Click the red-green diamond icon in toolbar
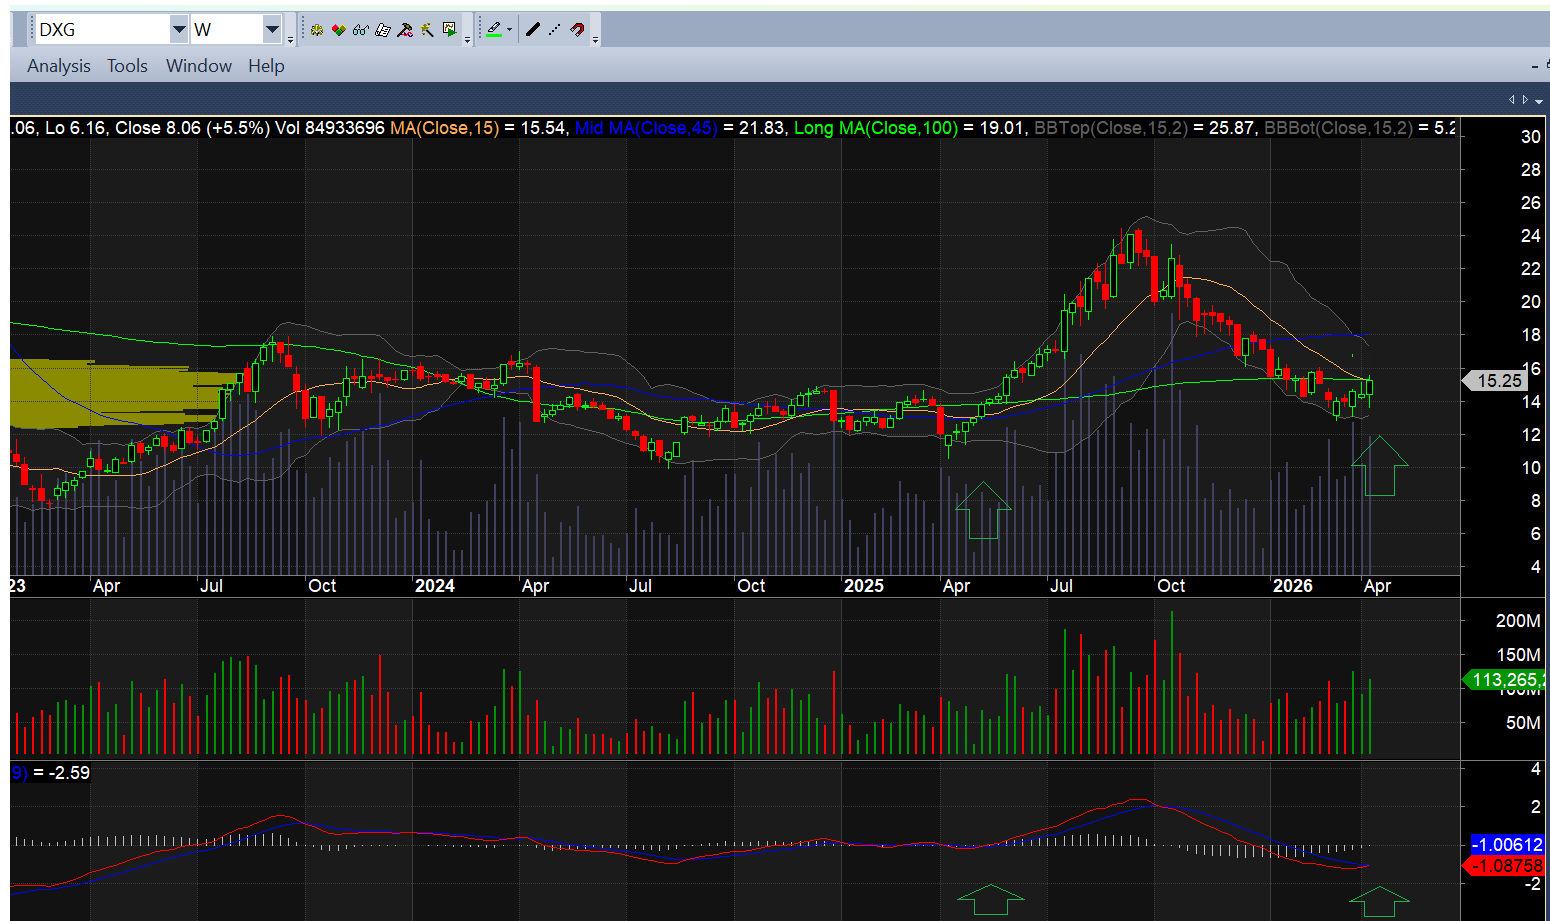Viewport: 1550px width, 921px height. [339, 30]
